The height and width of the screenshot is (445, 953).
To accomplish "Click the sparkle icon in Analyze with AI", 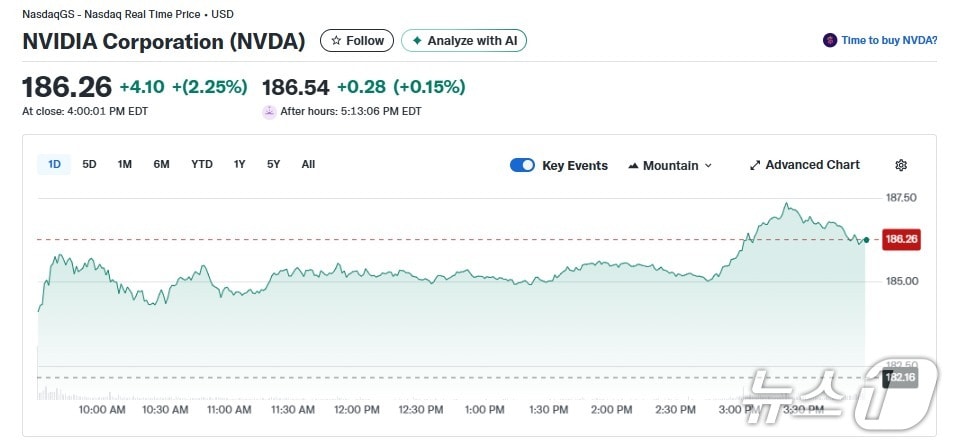I will [417, 41].
